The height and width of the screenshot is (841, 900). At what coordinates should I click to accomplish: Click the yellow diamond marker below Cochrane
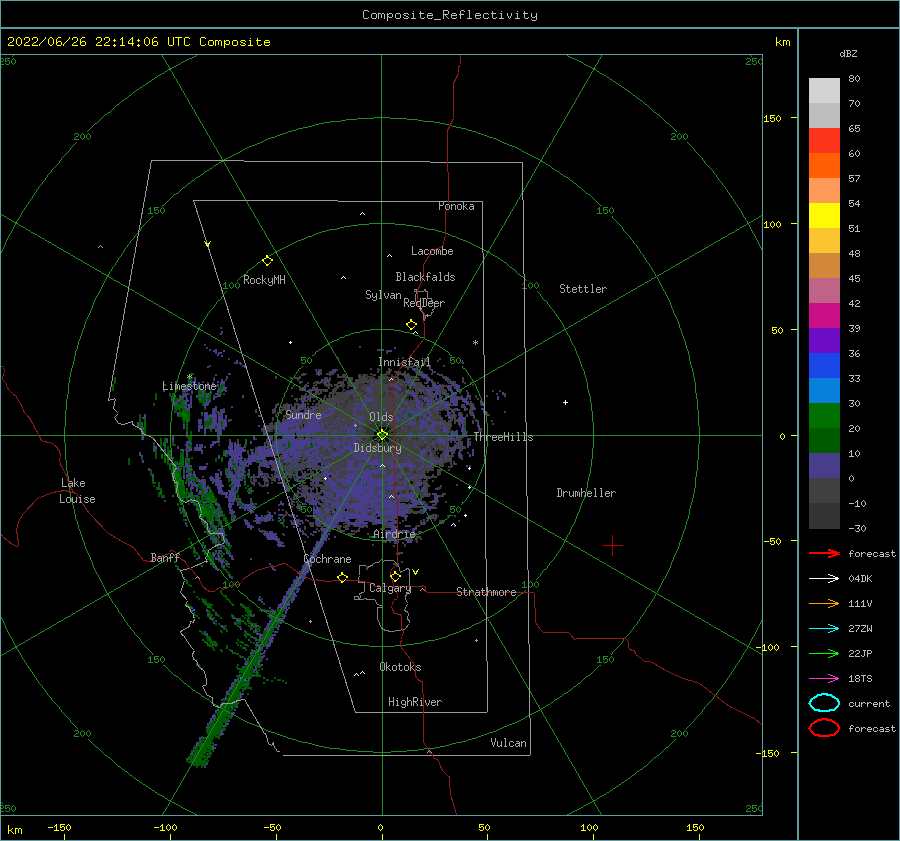[343, 577]
